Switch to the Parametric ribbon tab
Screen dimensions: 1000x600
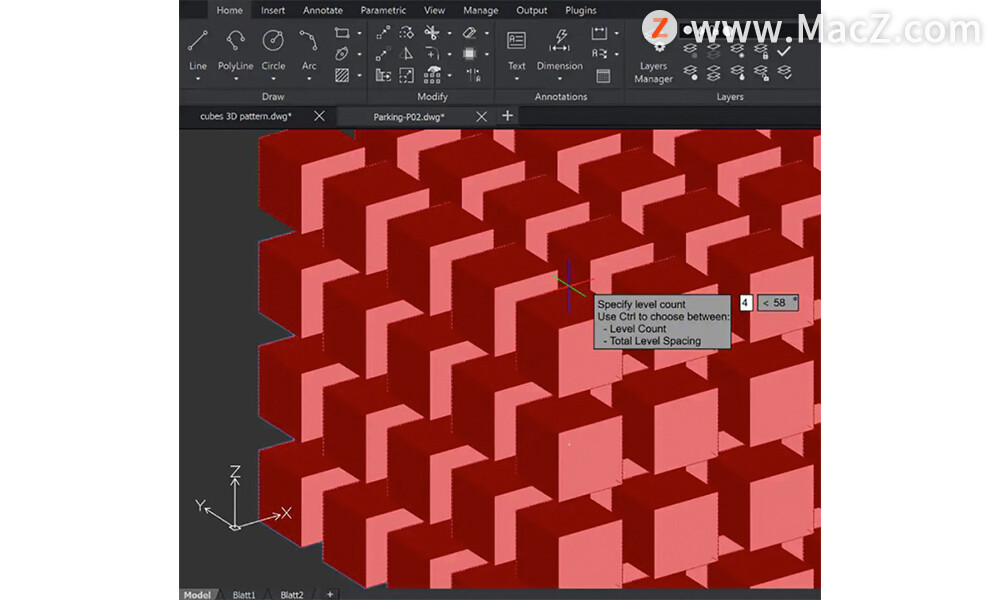tap(383, 10)
